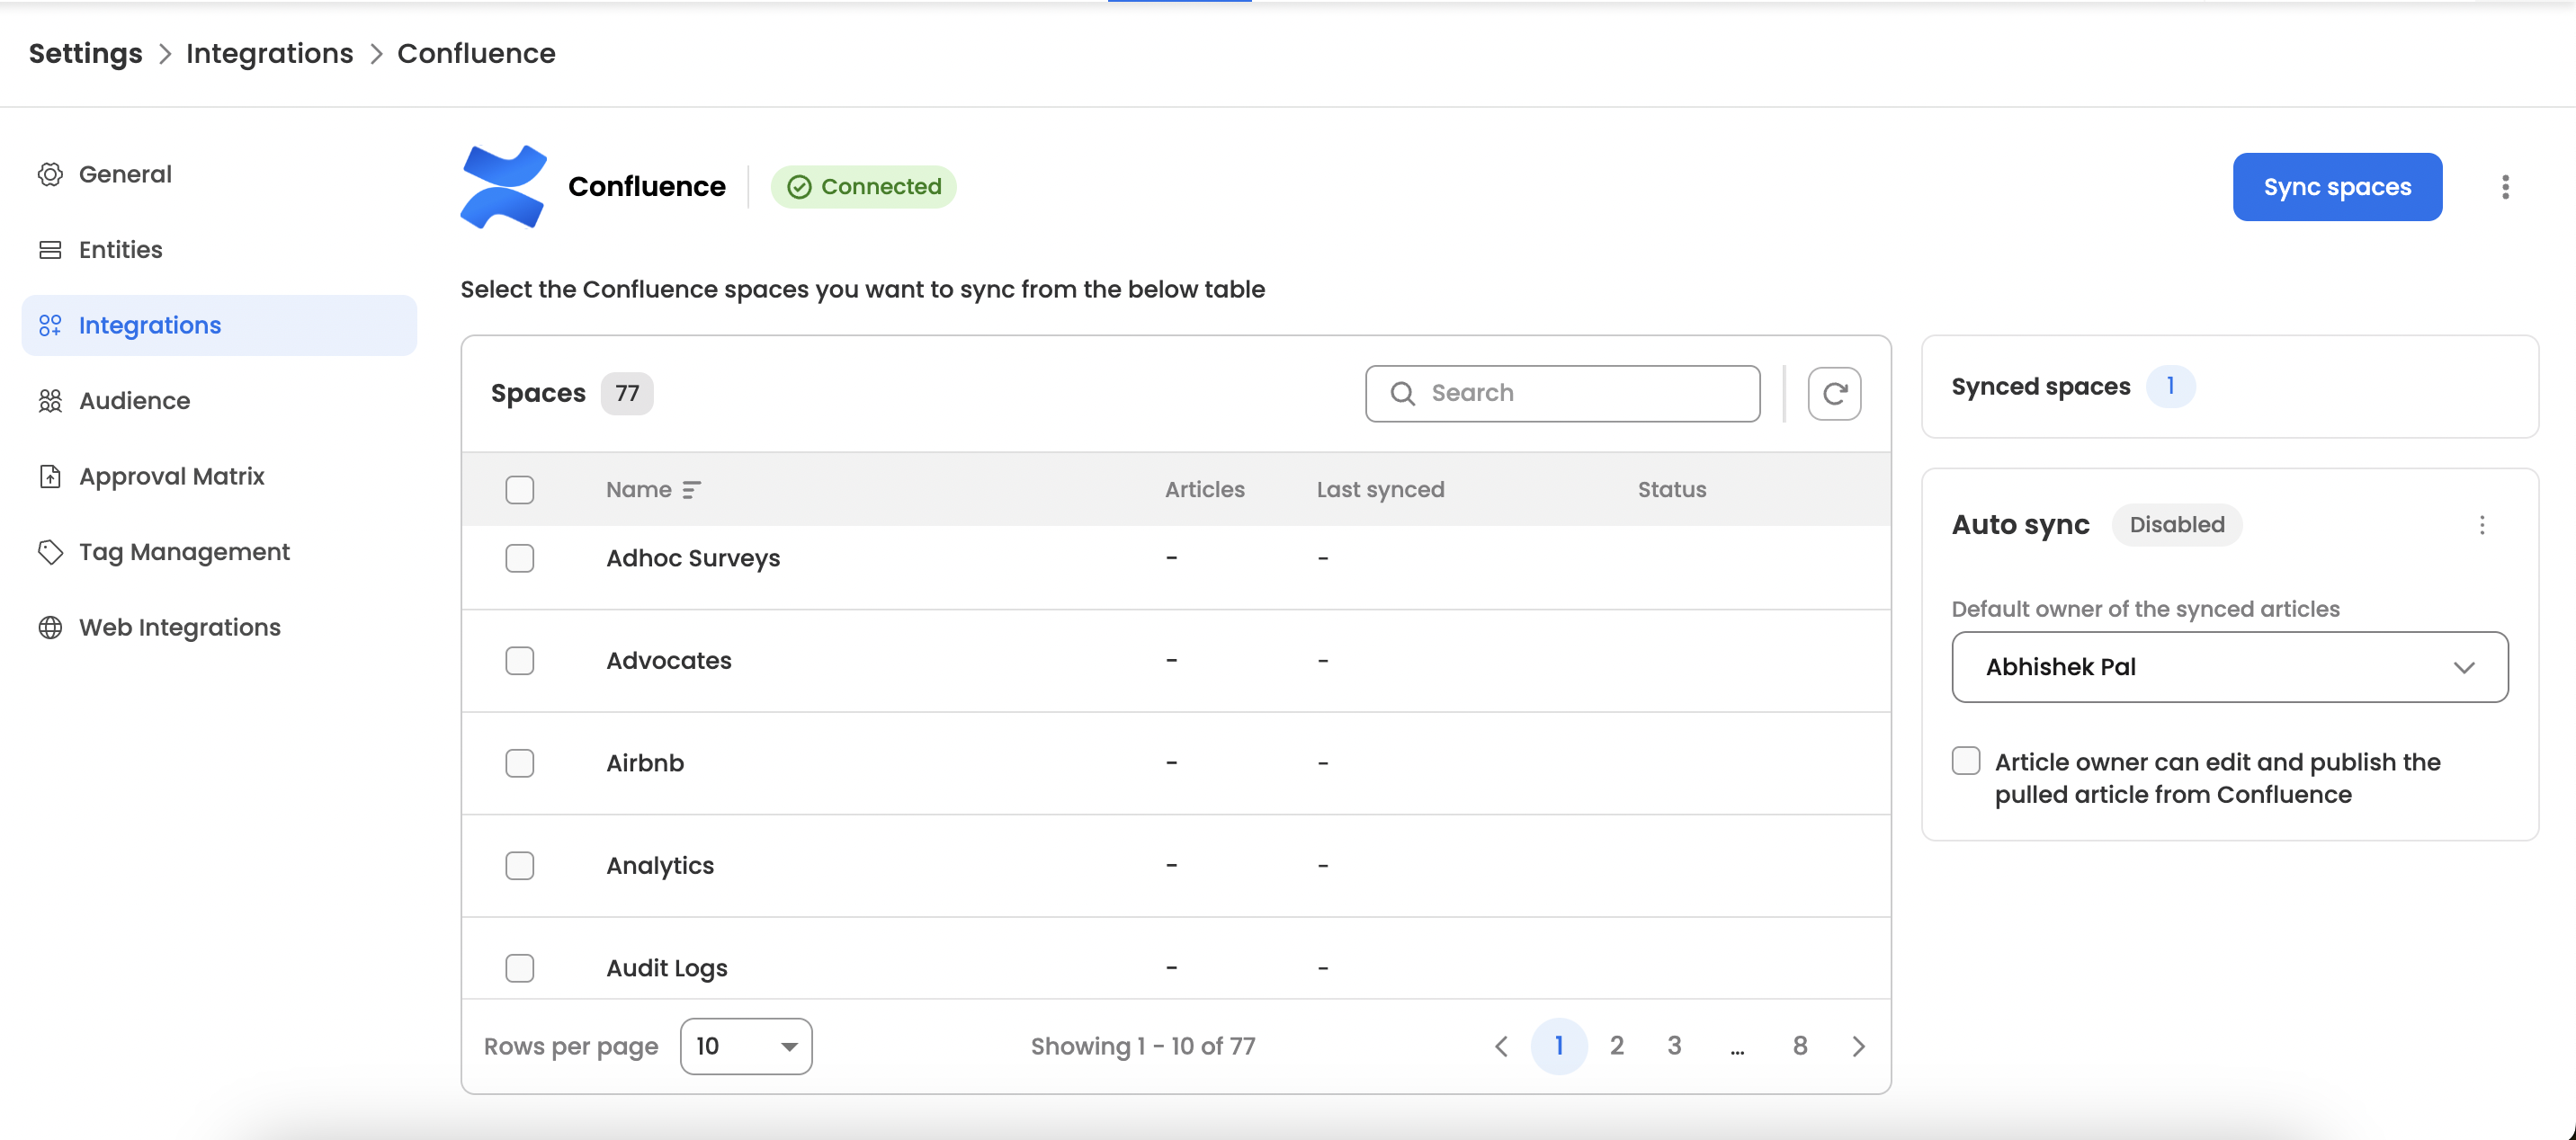Expand the default owner Abhishek Pal dropdown
The image size is (2576, 1140).
(2229, 667)
